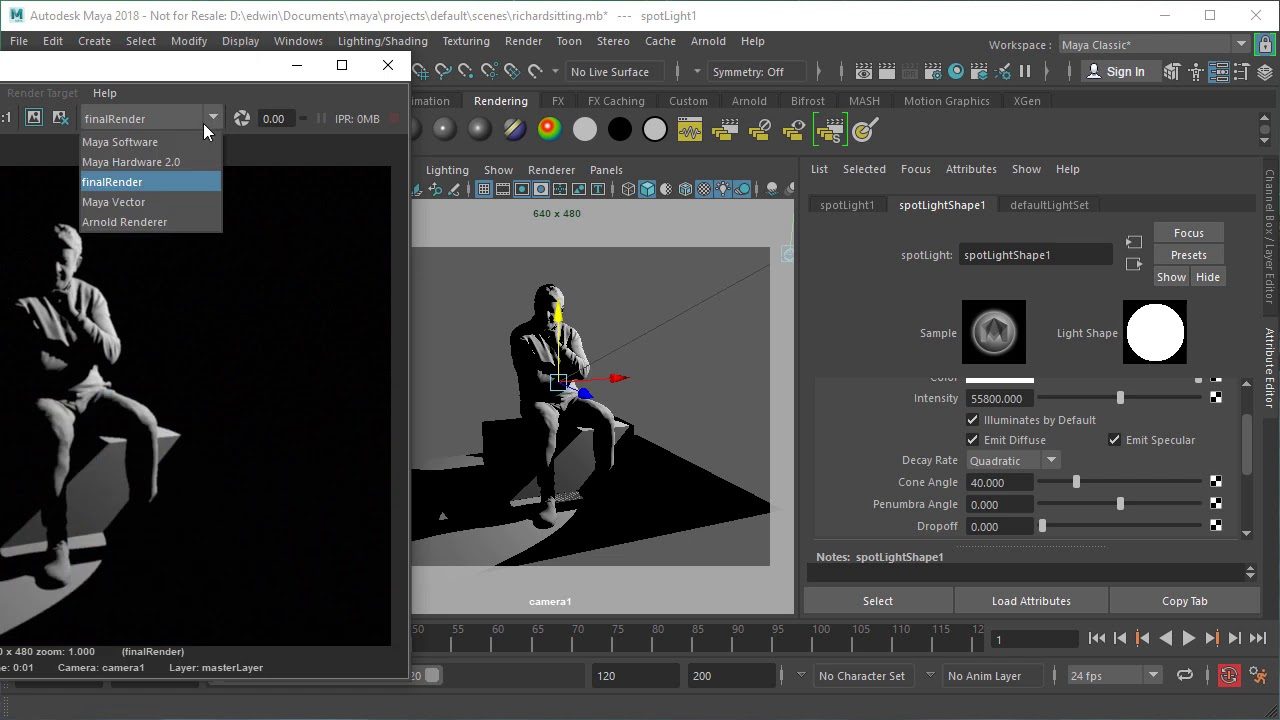Uncheck Illuminates by Default
This screenshot has height=720, width=1280.
972,419
